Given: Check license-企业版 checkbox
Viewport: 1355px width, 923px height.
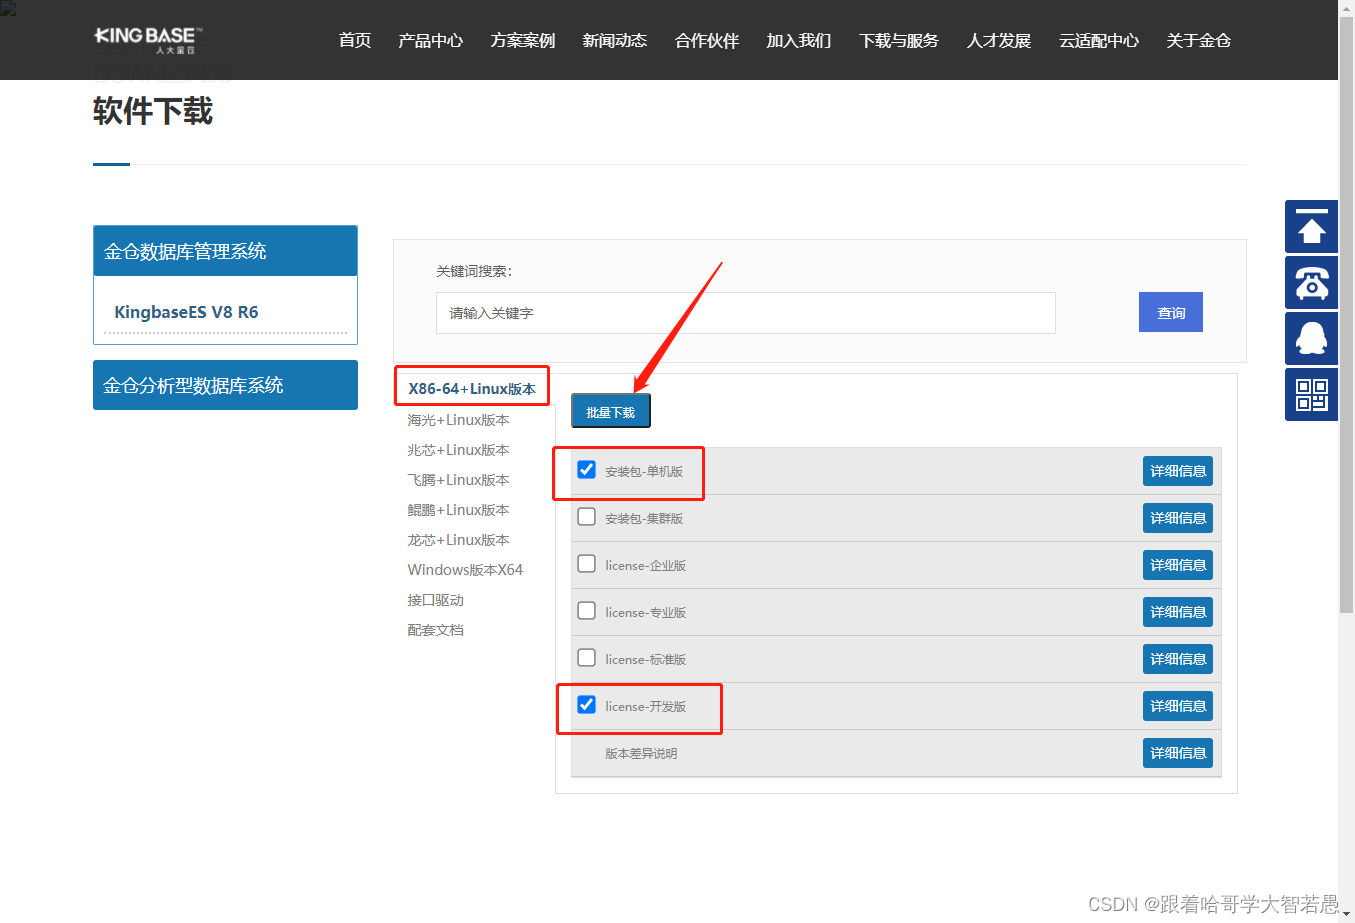Looking at the screenshot, I should [587, 564].
